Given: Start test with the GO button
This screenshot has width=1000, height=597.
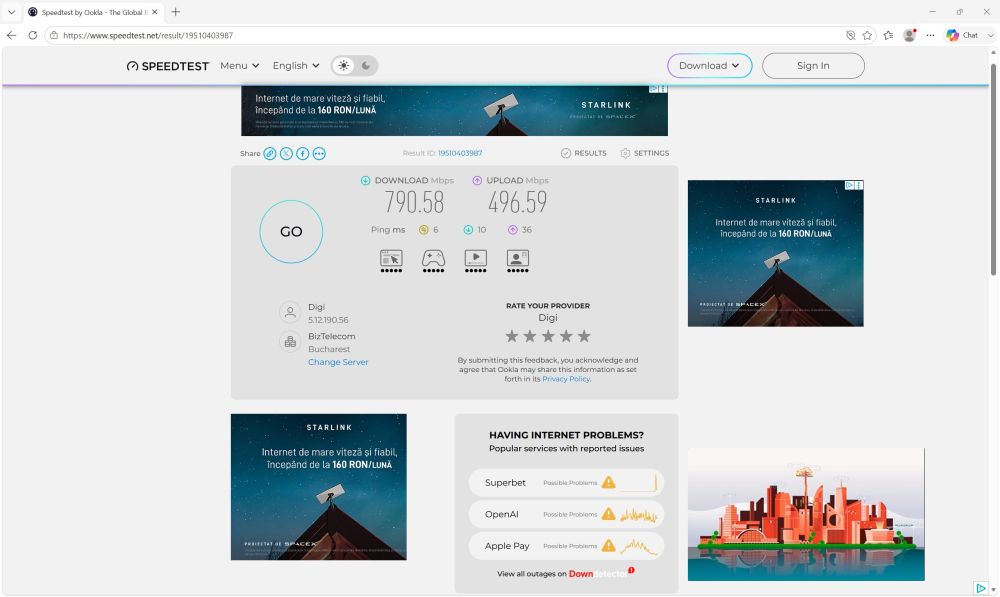Looking at the screenshot, I should [291, 232].
